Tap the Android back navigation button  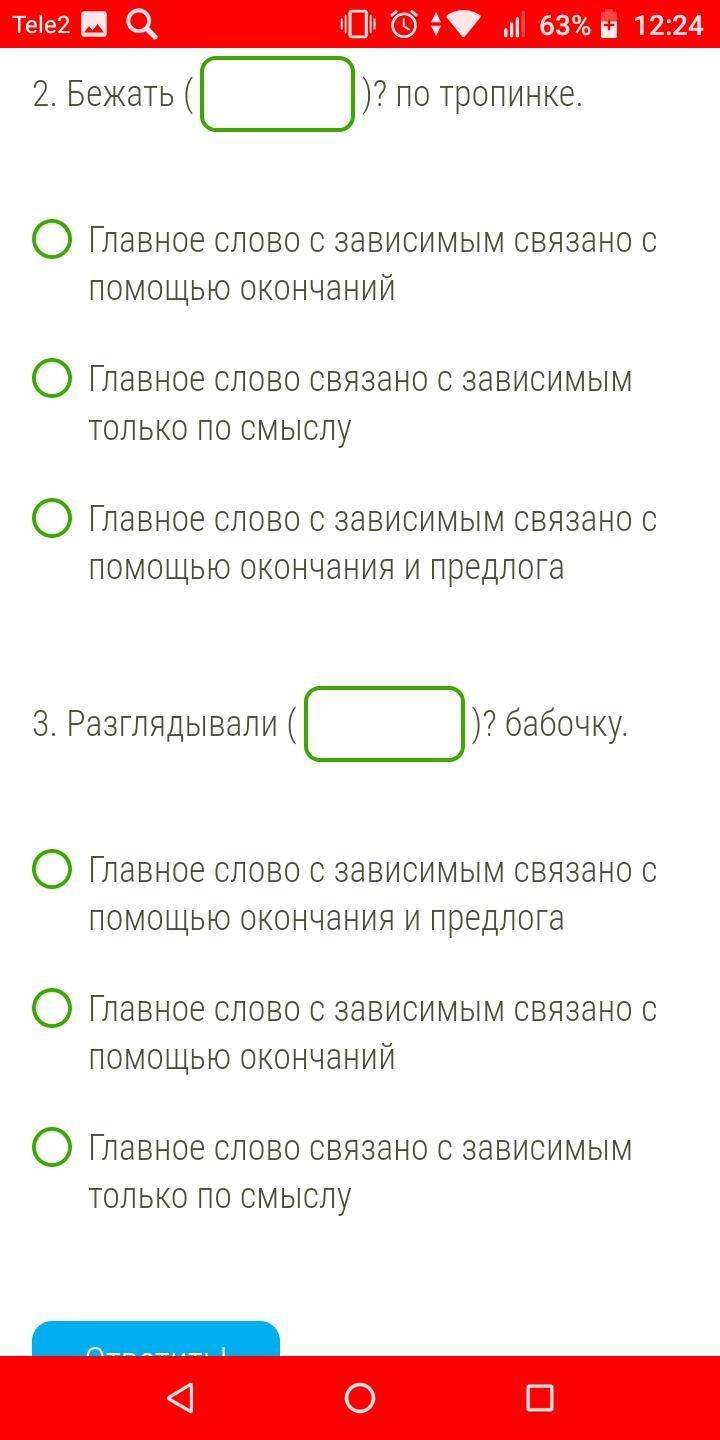coord(180,1397)
